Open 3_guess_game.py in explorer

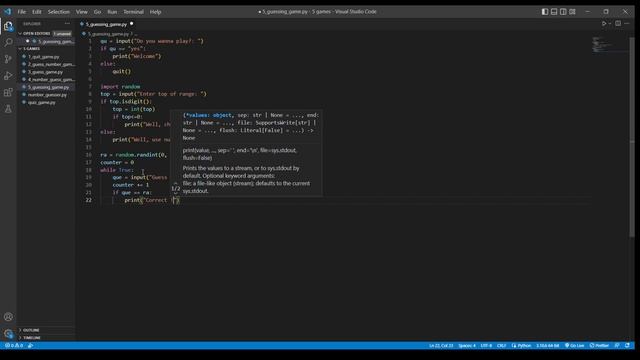click(46, 72)
